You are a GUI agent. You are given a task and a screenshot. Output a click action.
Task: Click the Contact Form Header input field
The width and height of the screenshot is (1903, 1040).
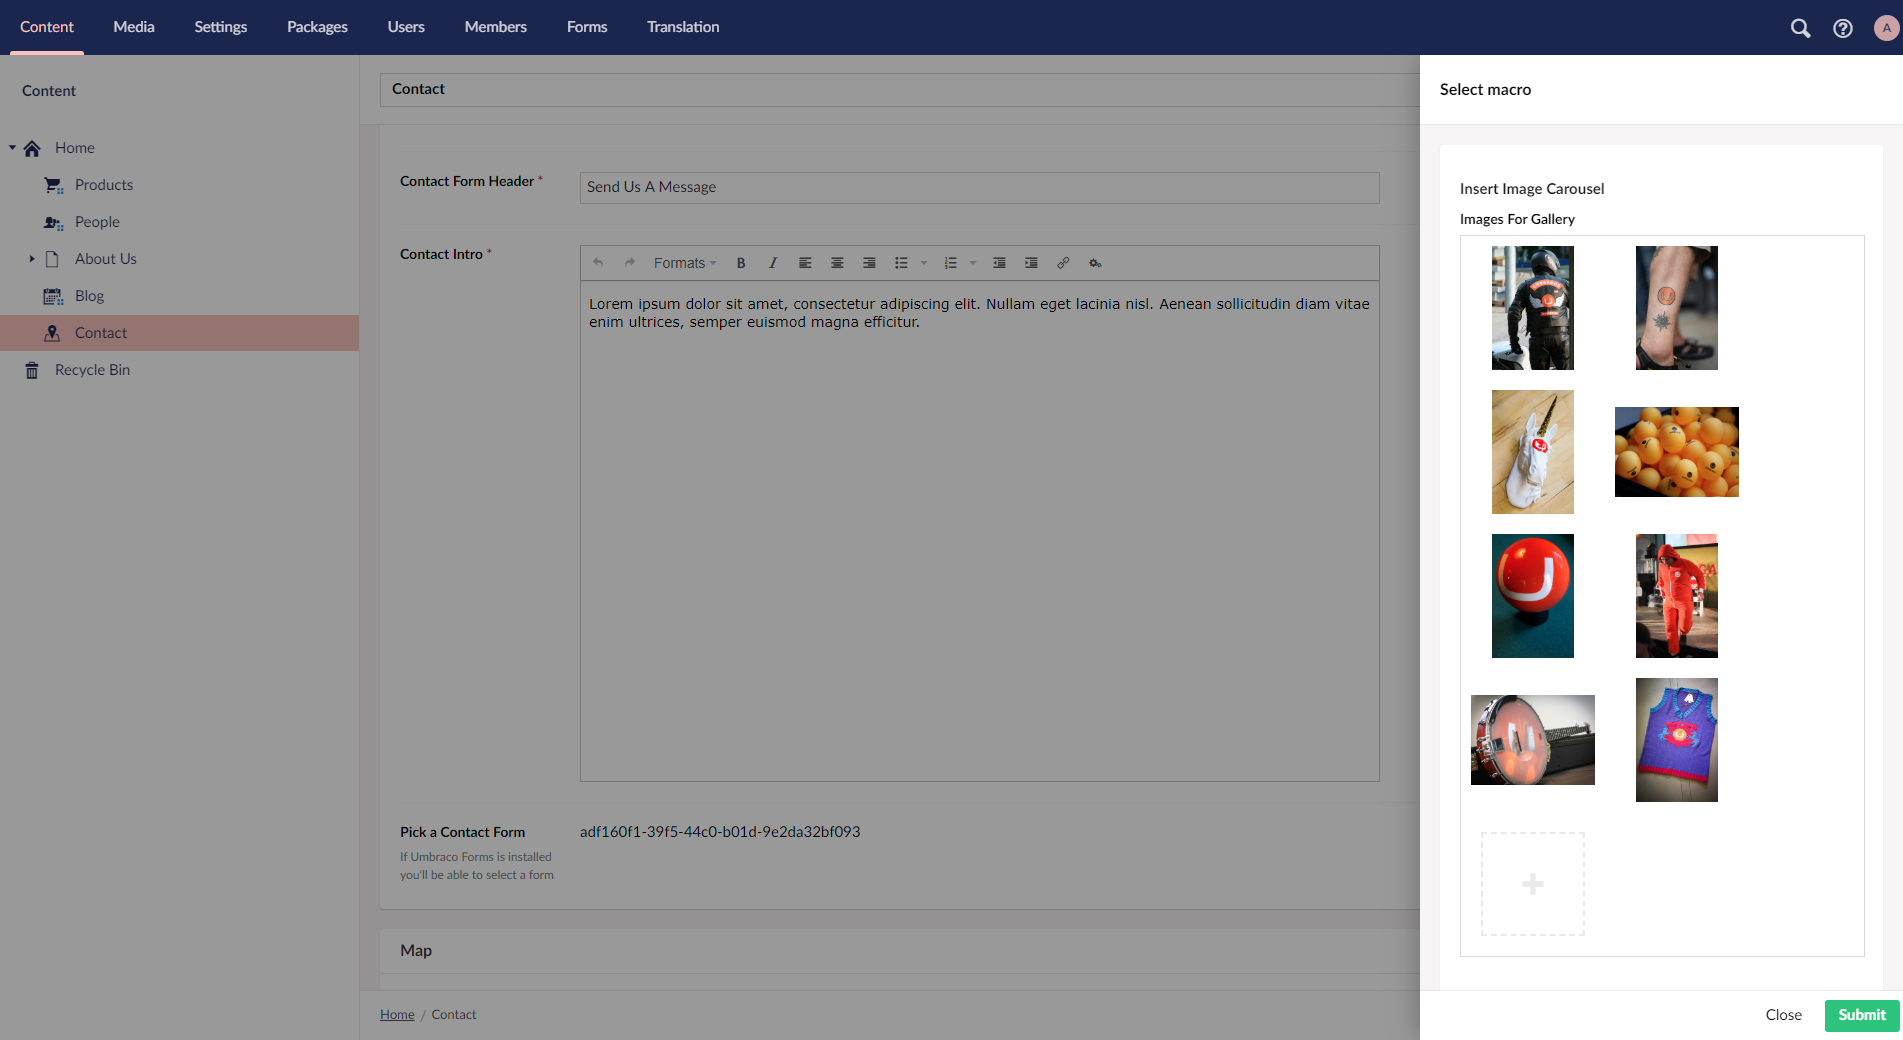(979, 187)
